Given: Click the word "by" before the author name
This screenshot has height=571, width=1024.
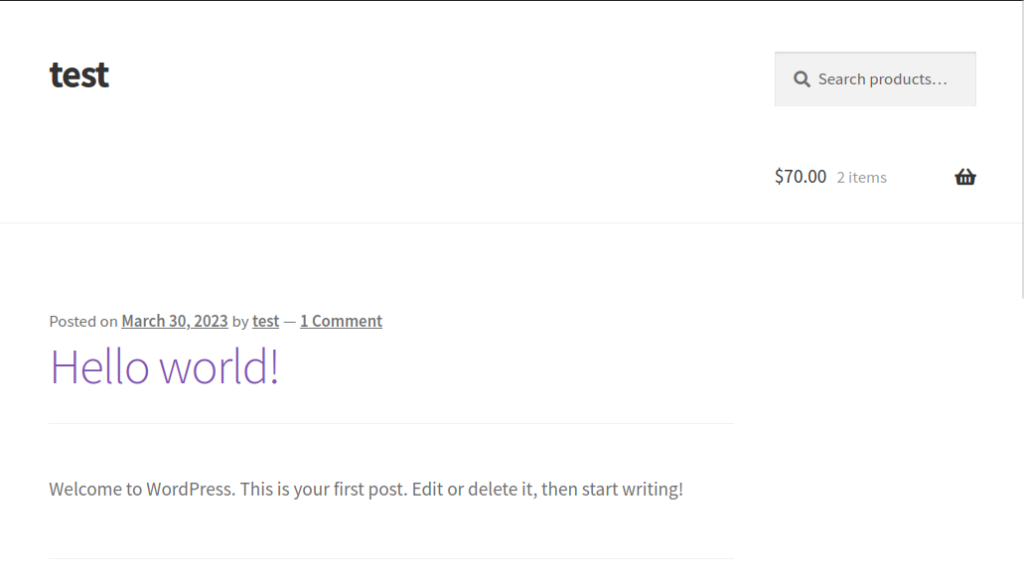Looking at the screenshot, I should [240, 322].
